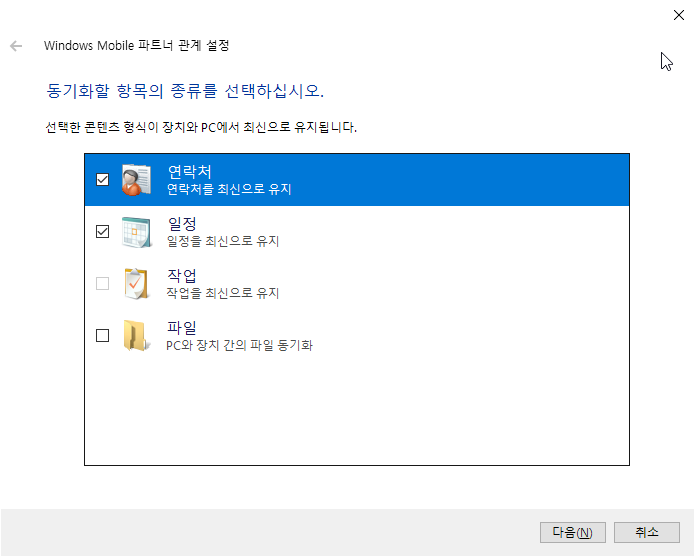Select the 파일 title text
This screenshot has height=557, width=695.
182,327
